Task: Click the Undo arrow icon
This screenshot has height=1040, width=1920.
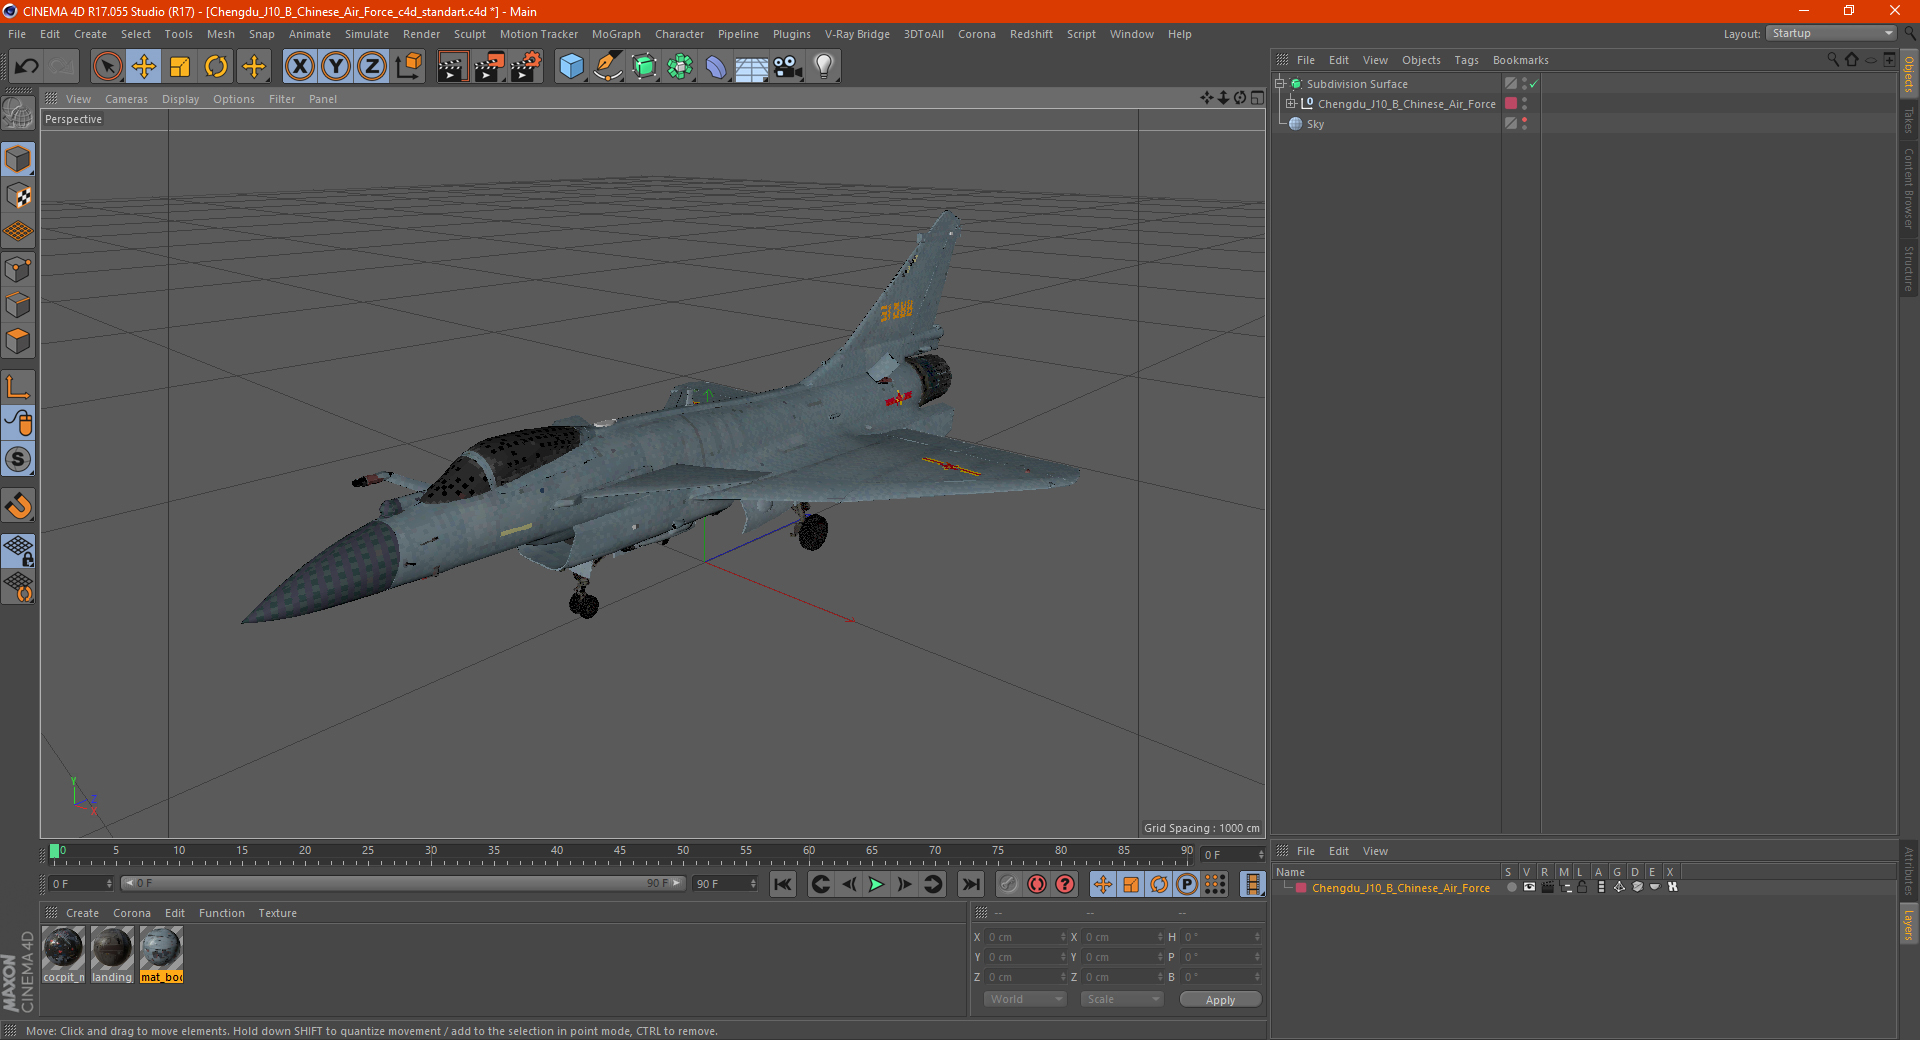Action: pos(27,67)
